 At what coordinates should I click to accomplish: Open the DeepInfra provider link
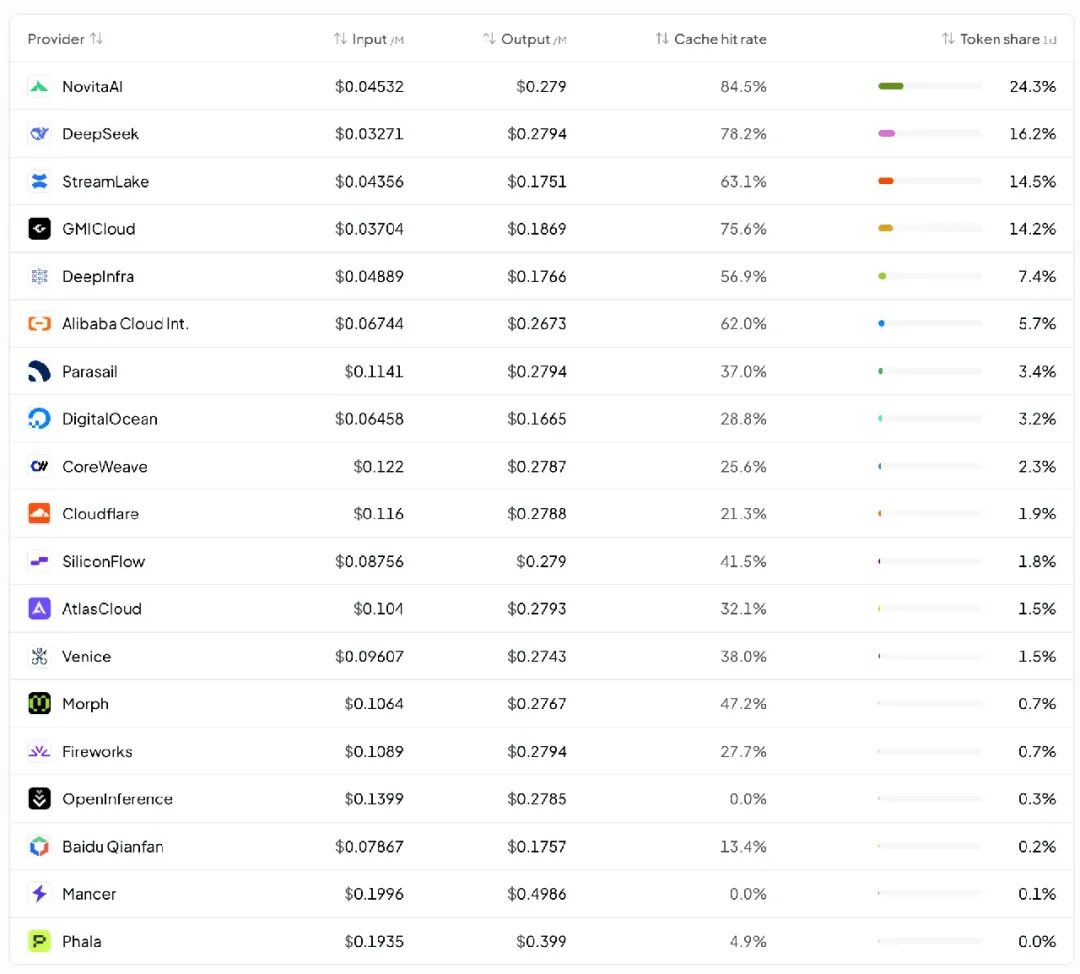(x=98, y=276)
